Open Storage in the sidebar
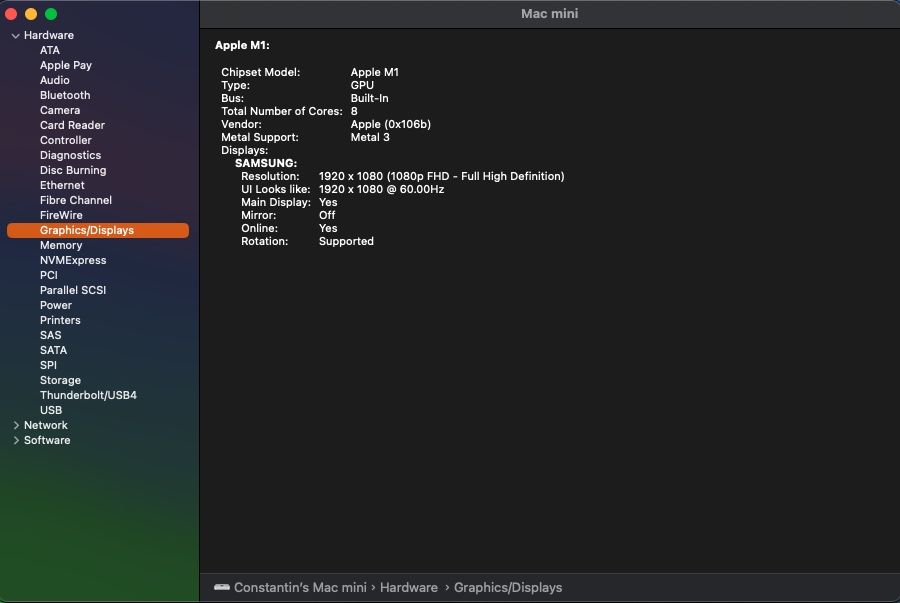Image resolution: width=900 pixels, height=603 pixels. click(x=60, y=380)
